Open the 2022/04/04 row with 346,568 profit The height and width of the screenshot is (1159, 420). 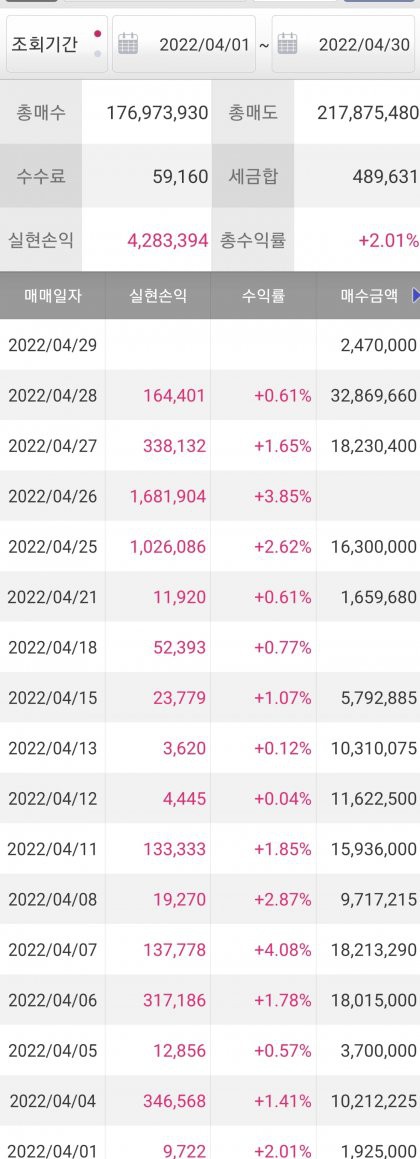pos(210,1100)
